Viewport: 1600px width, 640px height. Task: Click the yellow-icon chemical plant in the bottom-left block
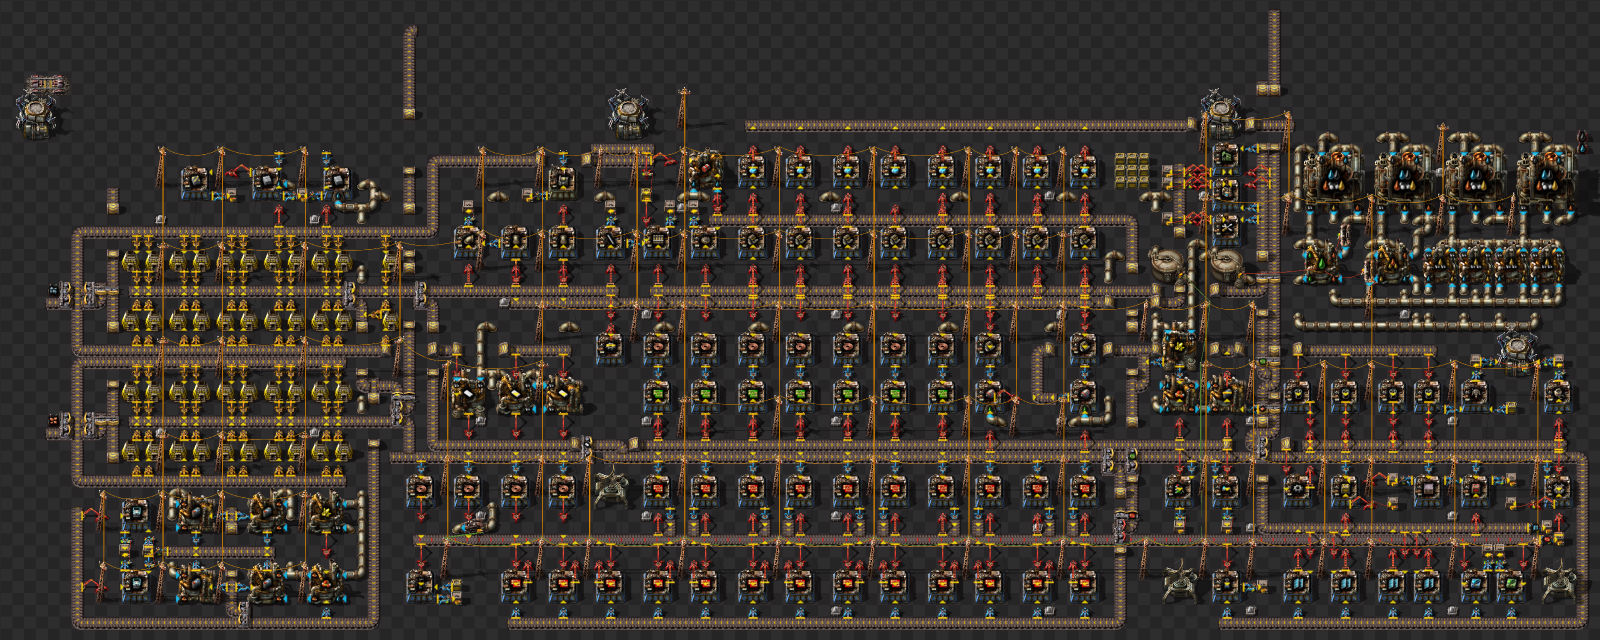326,512
